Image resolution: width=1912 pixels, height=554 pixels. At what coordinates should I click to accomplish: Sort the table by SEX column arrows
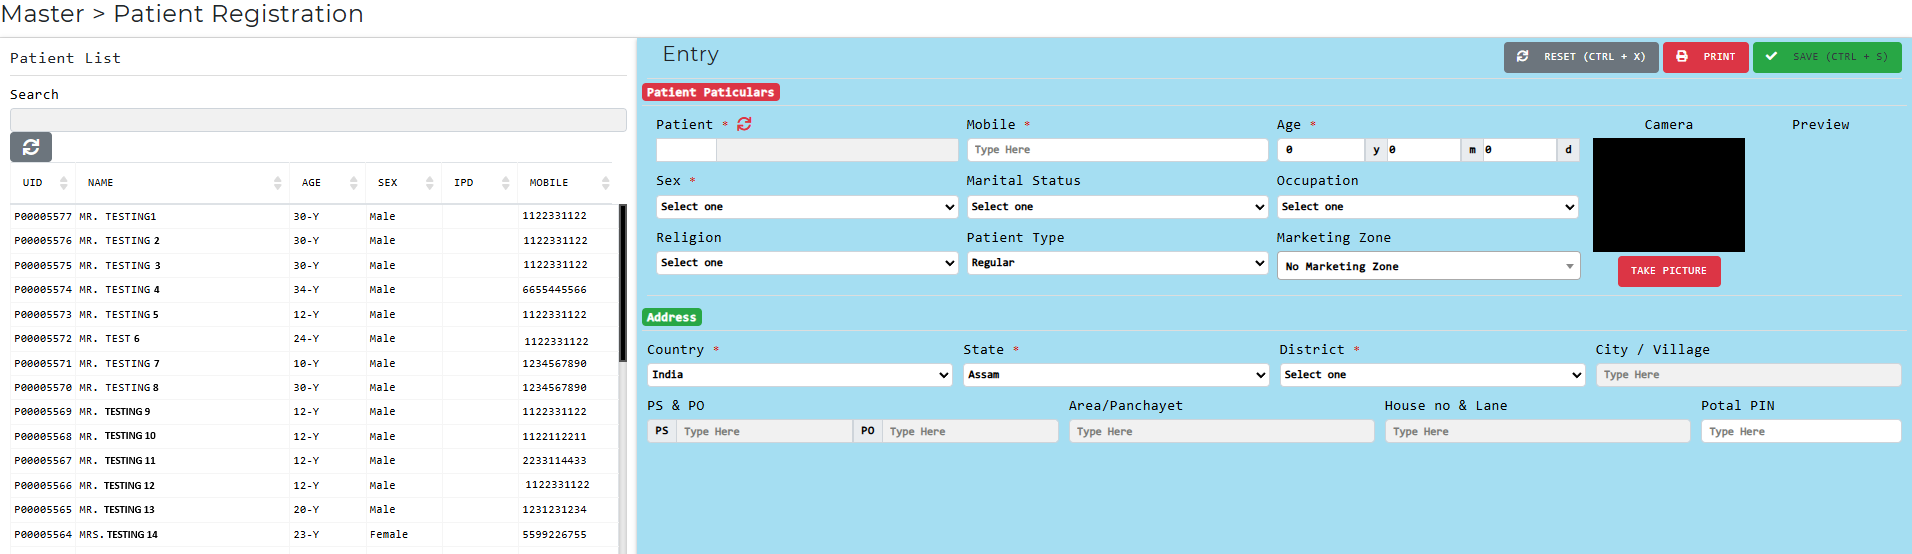click(429, 183)
